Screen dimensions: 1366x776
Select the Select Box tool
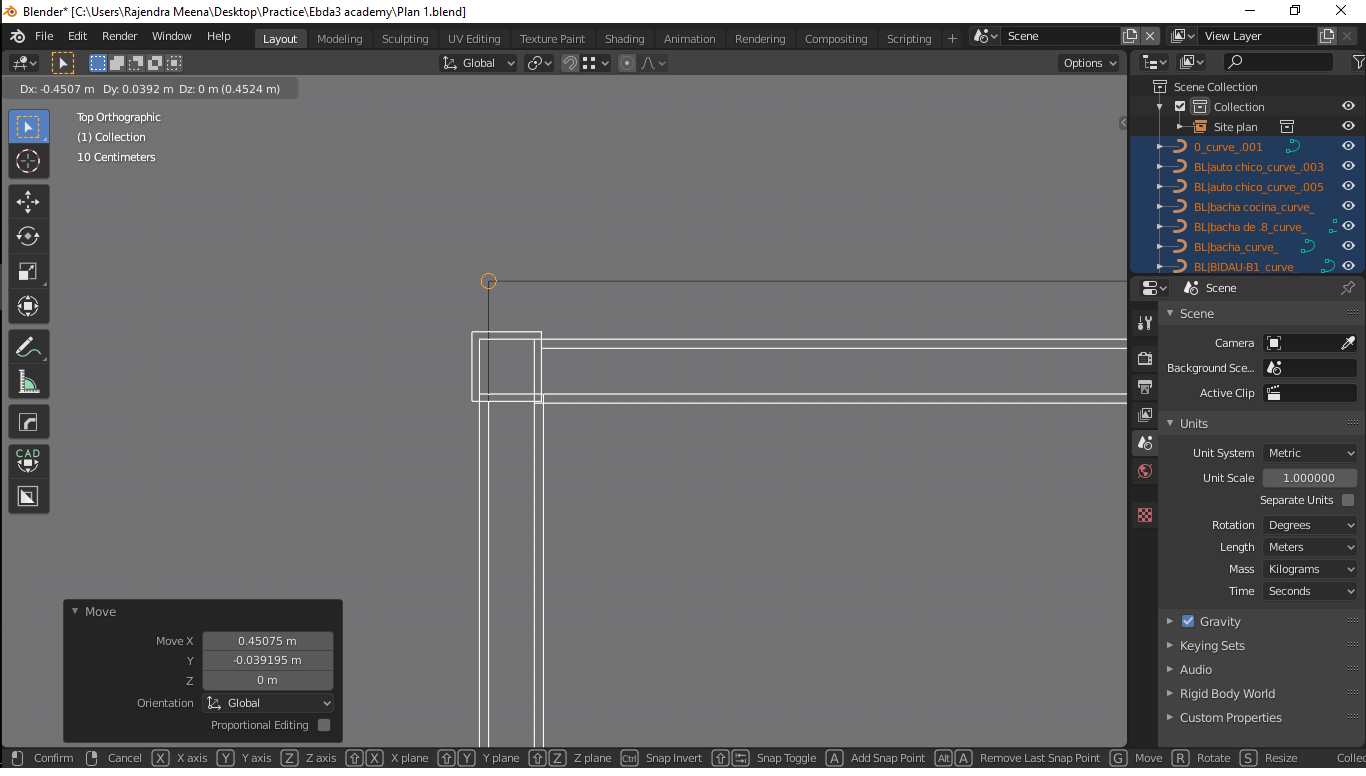pyautogui.click(x=28, y=127)
